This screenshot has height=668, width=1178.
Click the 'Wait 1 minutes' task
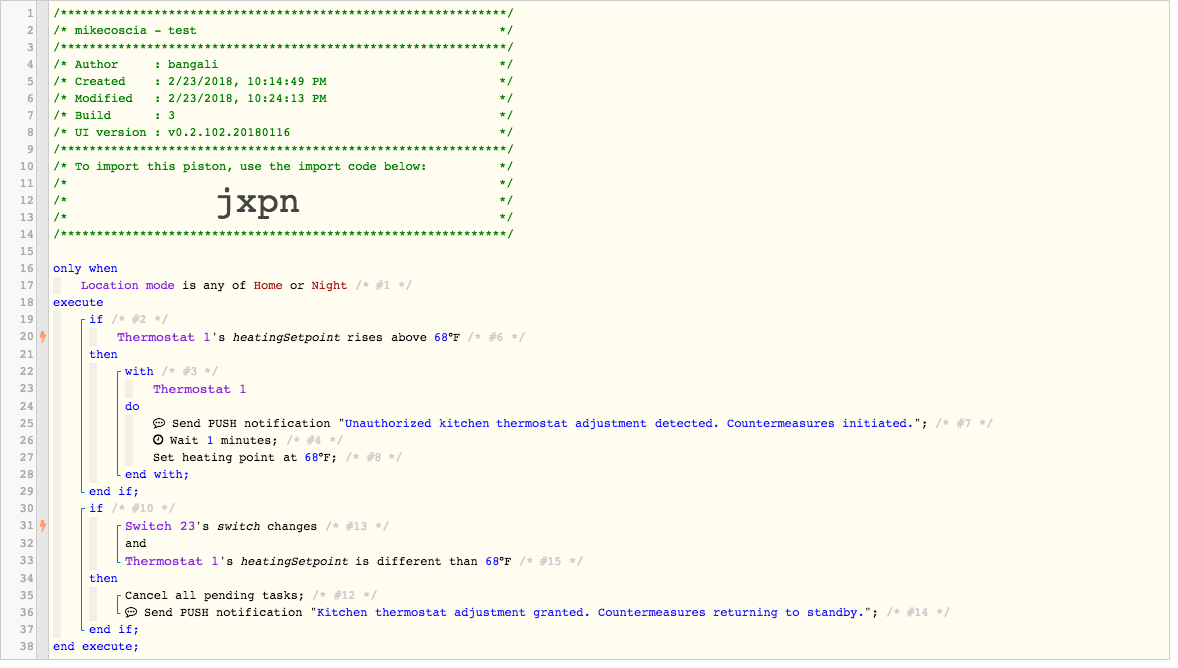pyautogui.click(x=215, y=440)
